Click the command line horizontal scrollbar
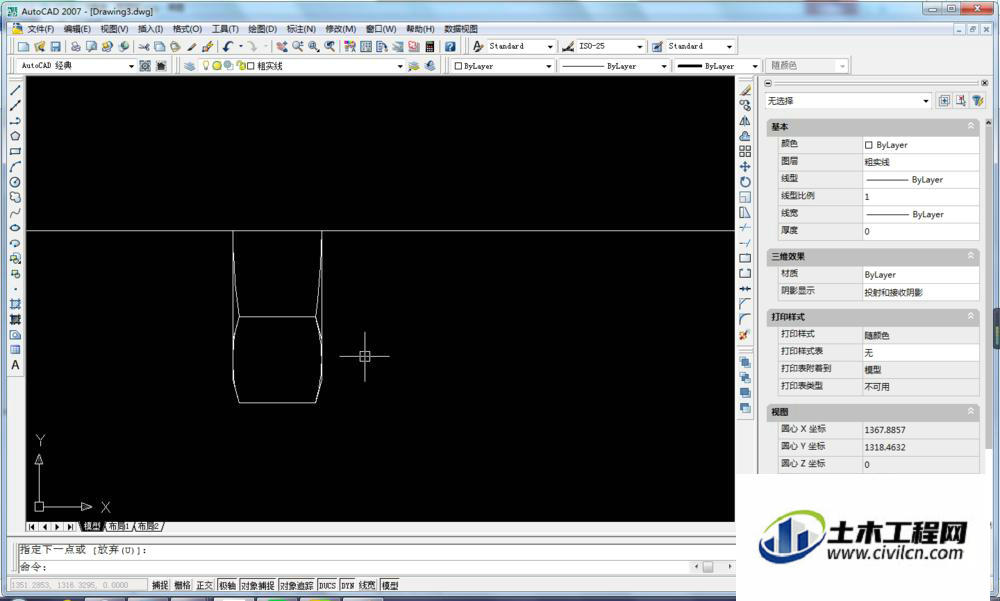This screenshot has height=601, width=1000. tap(713, 567)
